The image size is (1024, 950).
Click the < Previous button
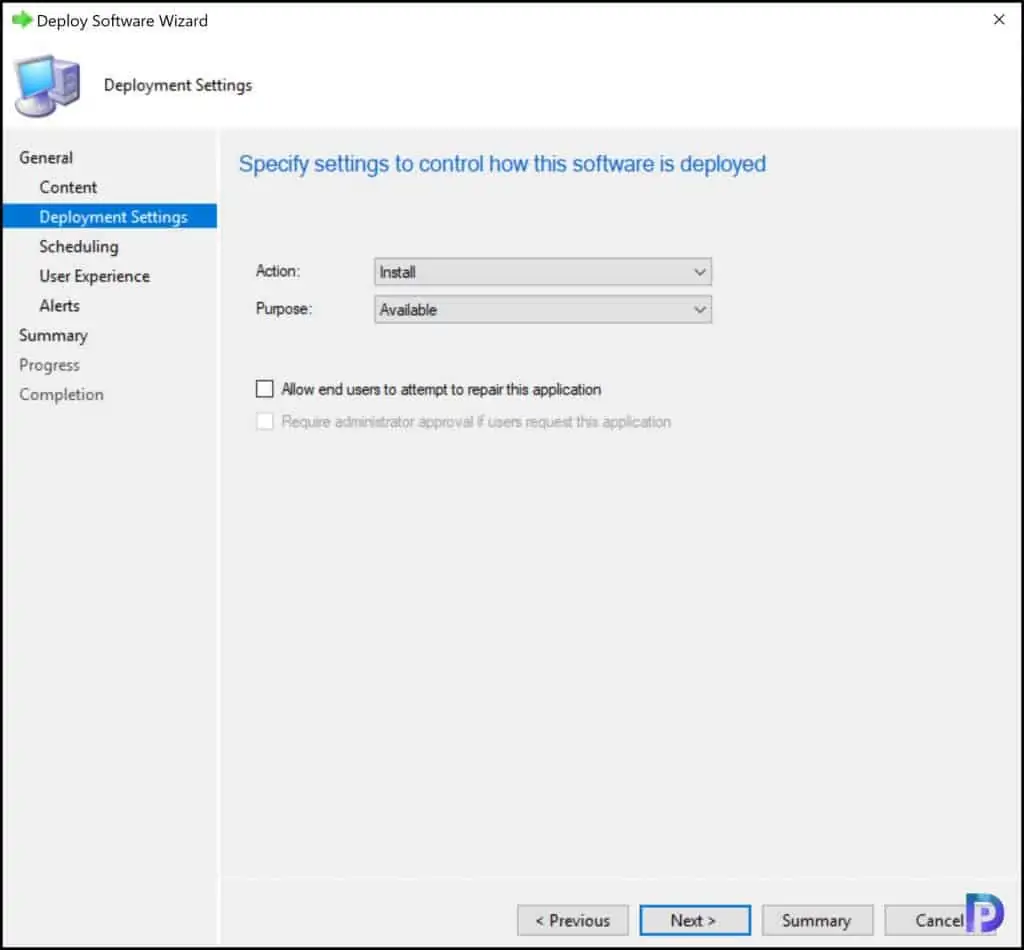coord(573,920)
